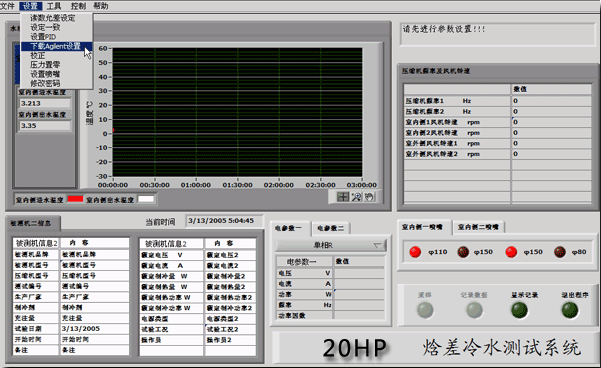Toggle the first red φ110 nozzle LED
601x368 pixels.
click(415, 252)
